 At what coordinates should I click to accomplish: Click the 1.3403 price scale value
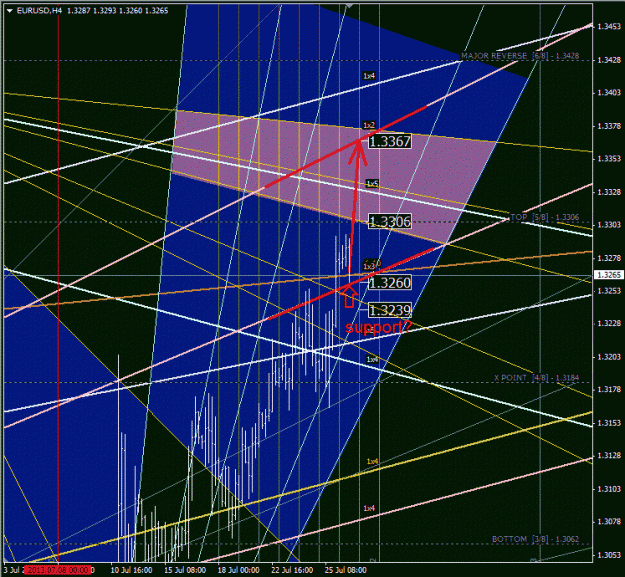609,92
